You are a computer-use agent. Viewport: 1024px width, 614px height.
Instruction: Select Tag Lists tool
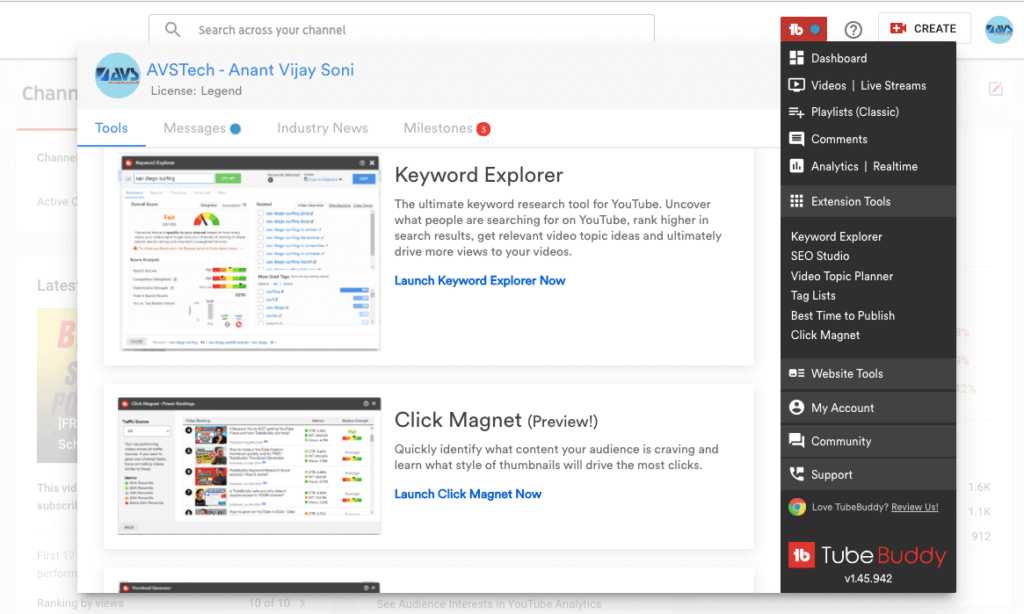click(812, 296)
